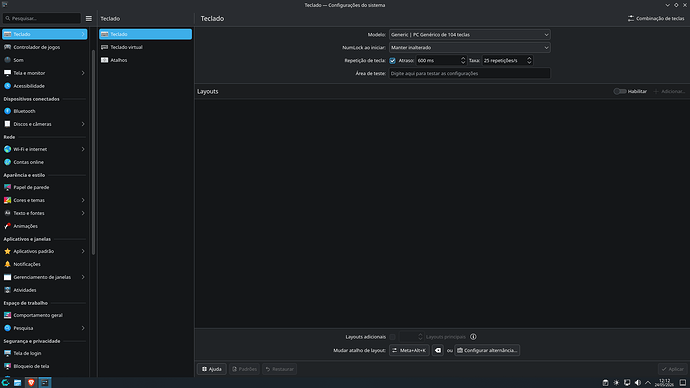Launch Brave browser from the taskbar
The image size is (690, 388).
31,383
